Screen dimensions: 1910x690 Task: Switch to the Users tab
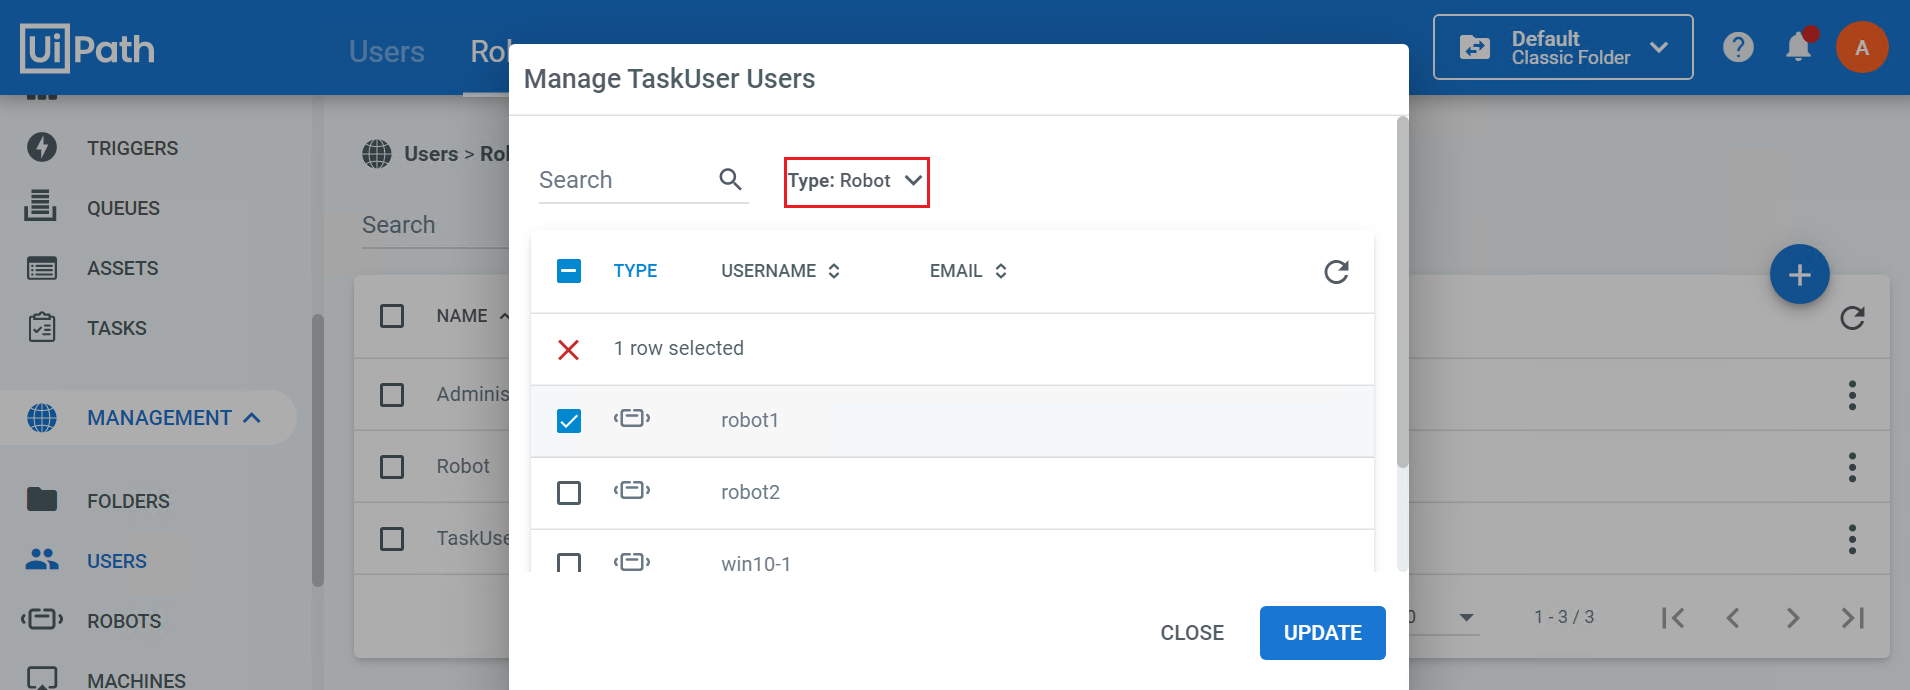386,52
